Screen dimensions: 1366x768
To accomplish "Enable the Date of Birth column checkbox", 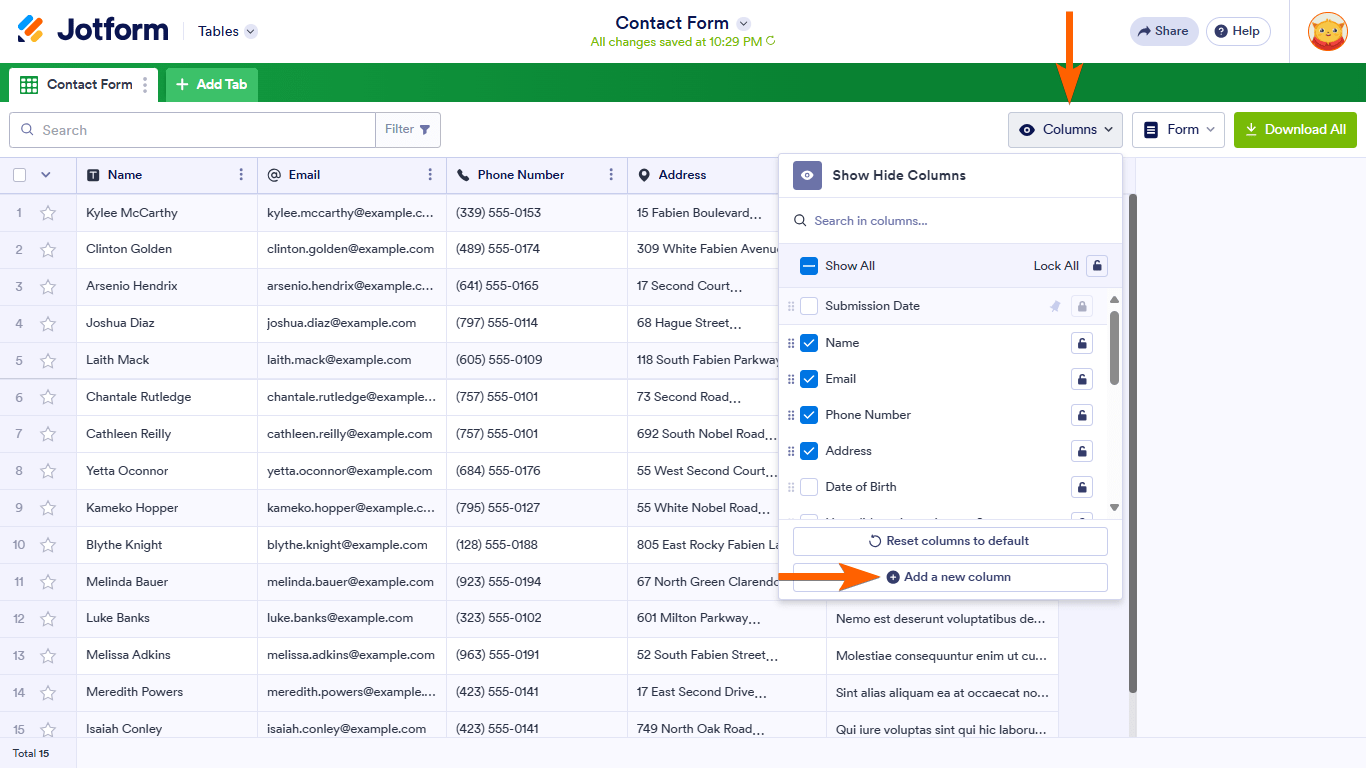I will point(809,487).
